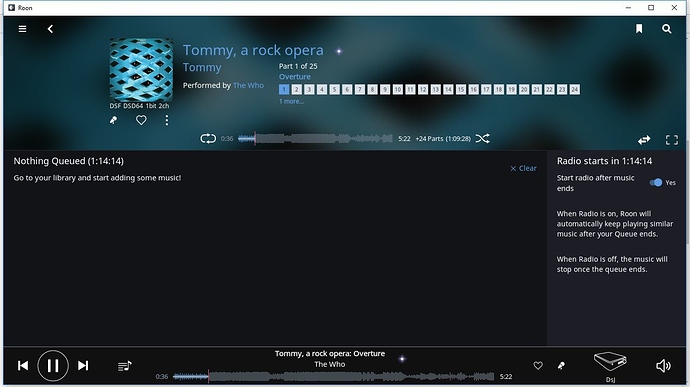Image resolution: width=690 pixels, height=387 pixels.
Task: Skip to previous track
Action: (x=23, y=365)
